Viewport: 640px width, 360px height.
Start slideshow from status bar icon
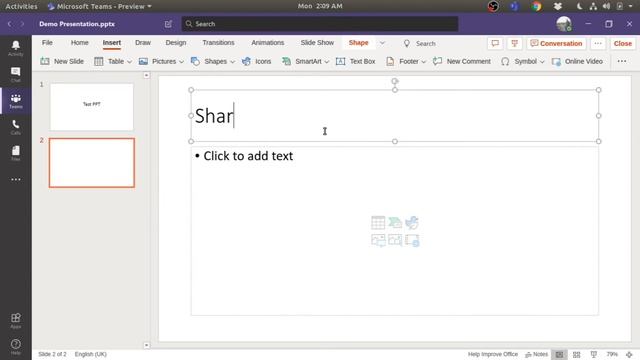593,355
